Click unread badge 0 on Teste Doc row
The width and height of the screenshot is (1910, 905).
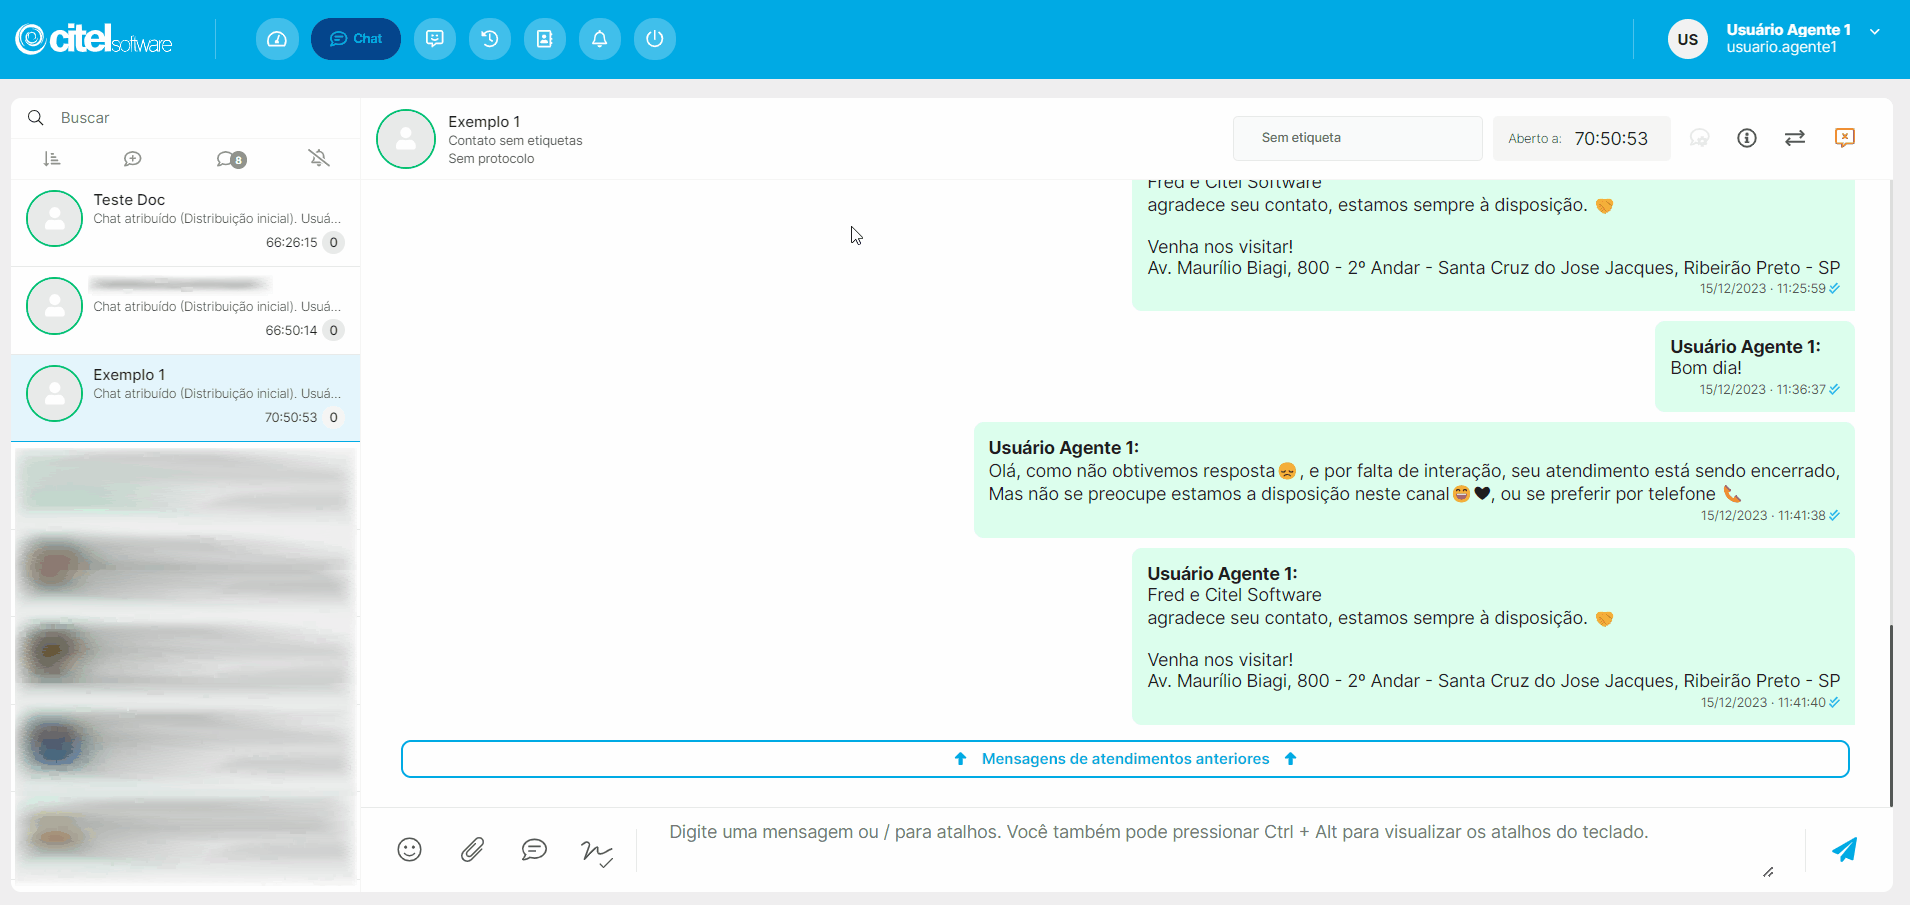[x=334, y=242]
